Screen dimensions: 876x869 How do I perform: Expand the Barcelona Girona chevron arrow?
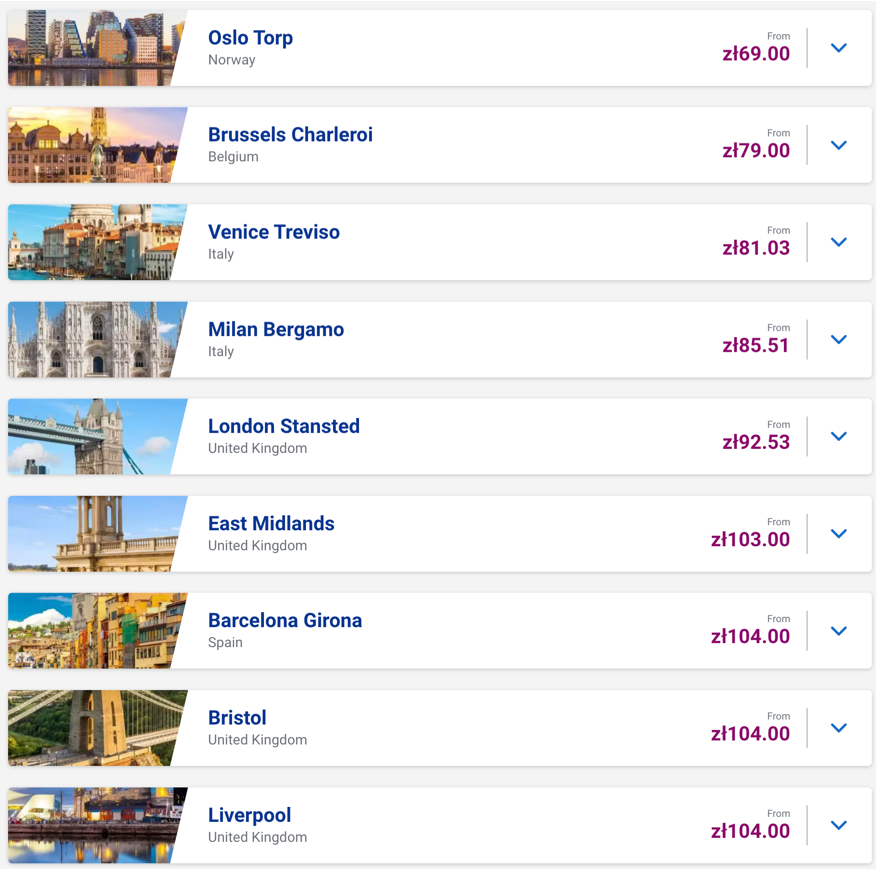tap(839, 631)
